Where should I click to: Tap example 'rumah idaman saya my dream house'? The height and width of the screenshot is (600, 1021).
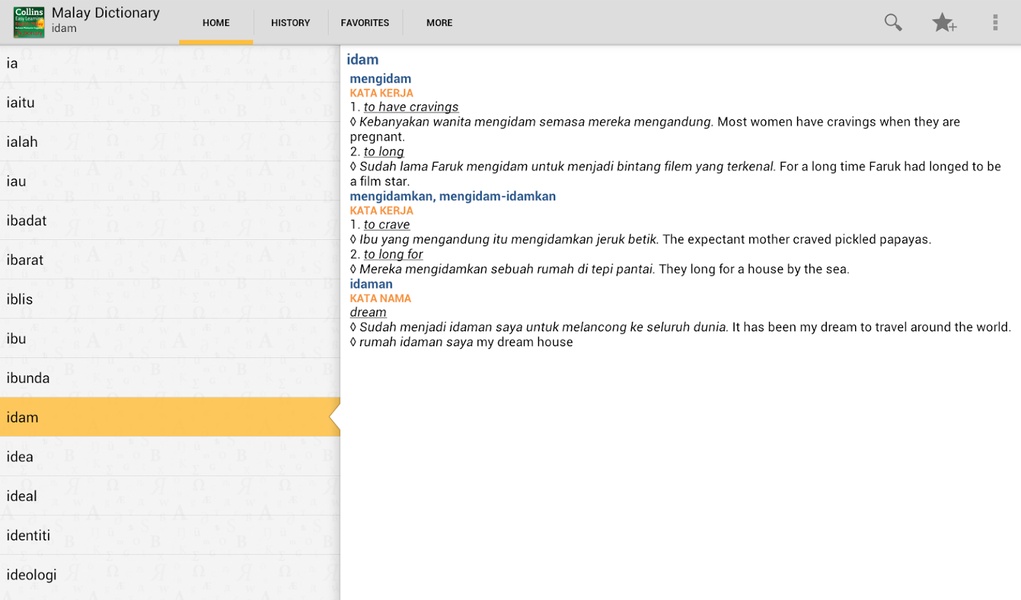[462, 342]
